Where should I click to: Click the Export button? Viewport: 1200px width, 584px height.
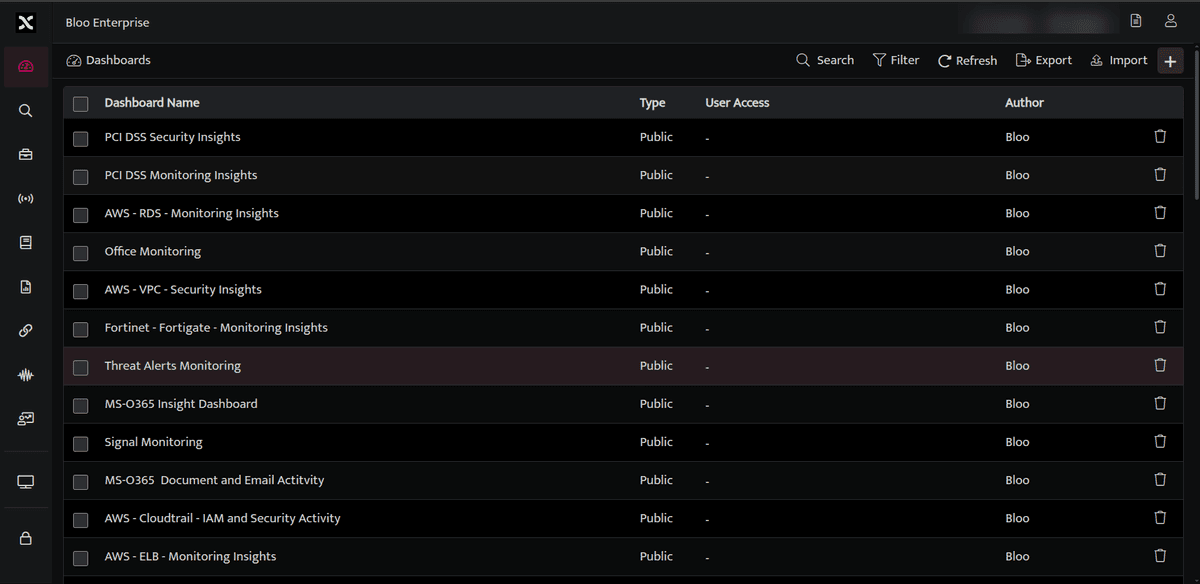click(x=1043, y=60)
